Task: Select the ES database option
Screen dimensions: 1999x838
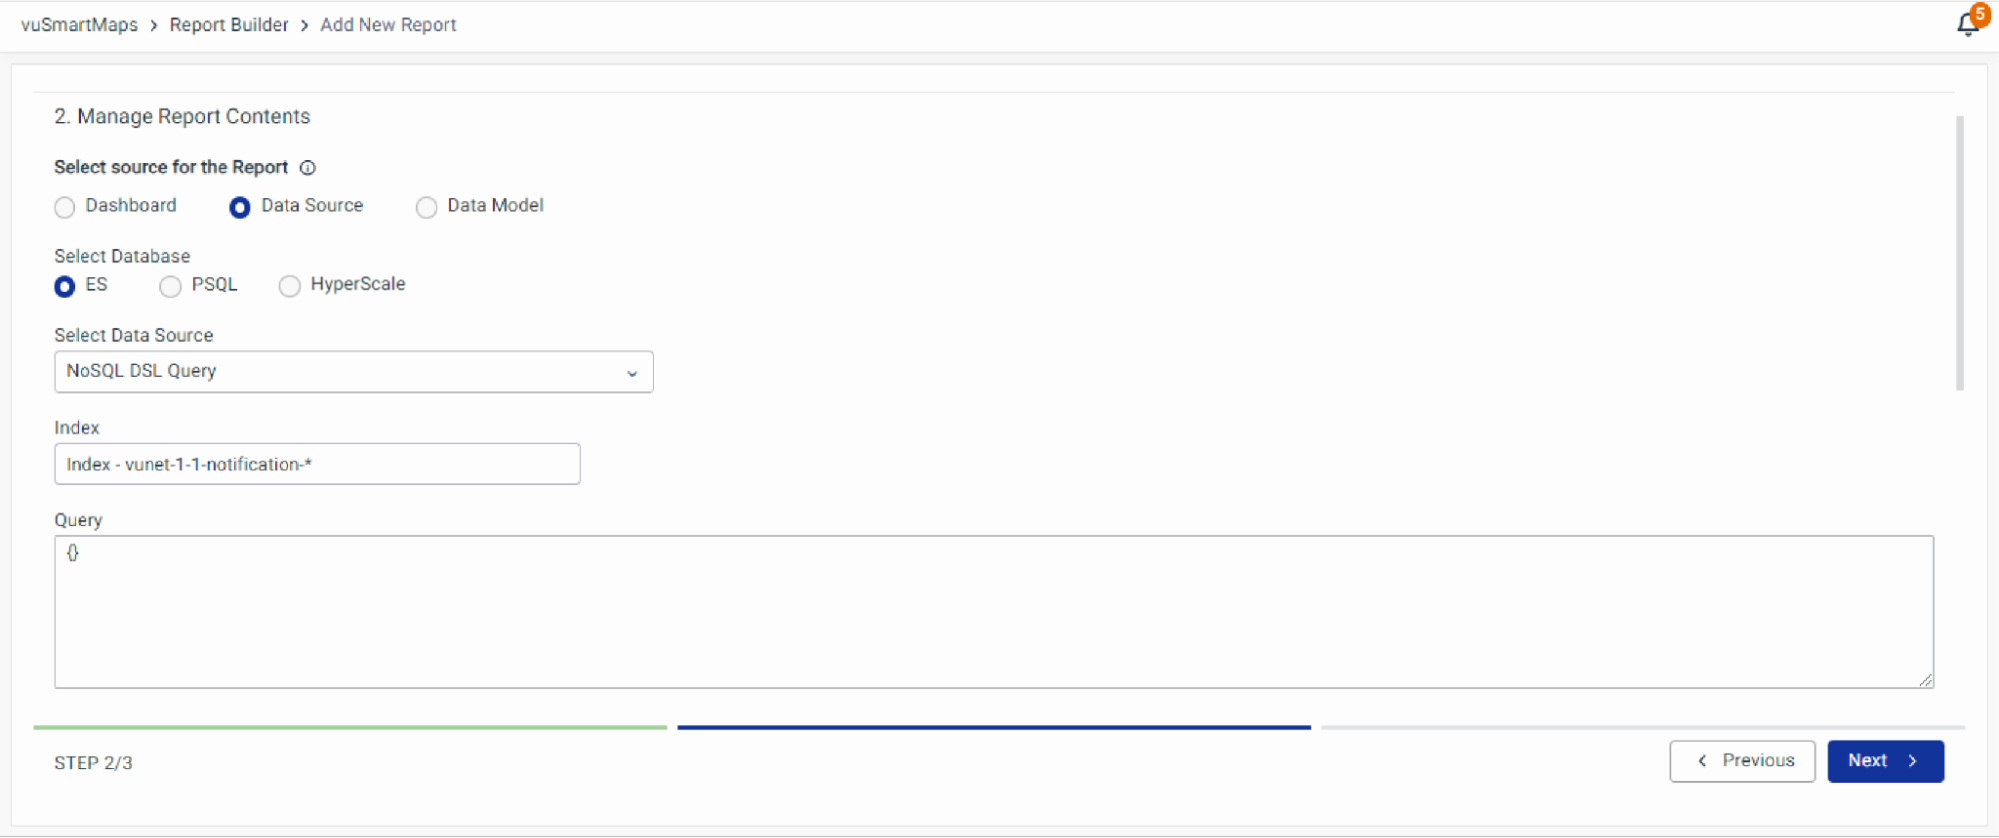Action: 65,286
